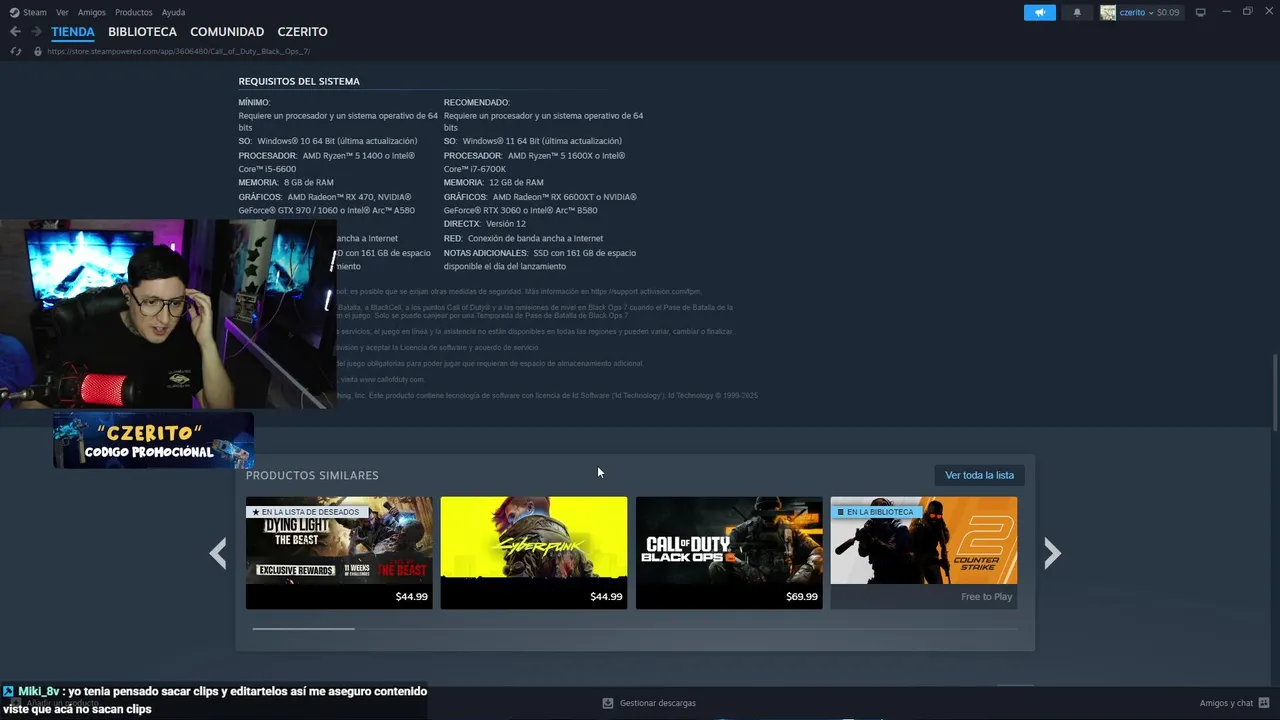Open friends and chat icon

(1264, 703)
